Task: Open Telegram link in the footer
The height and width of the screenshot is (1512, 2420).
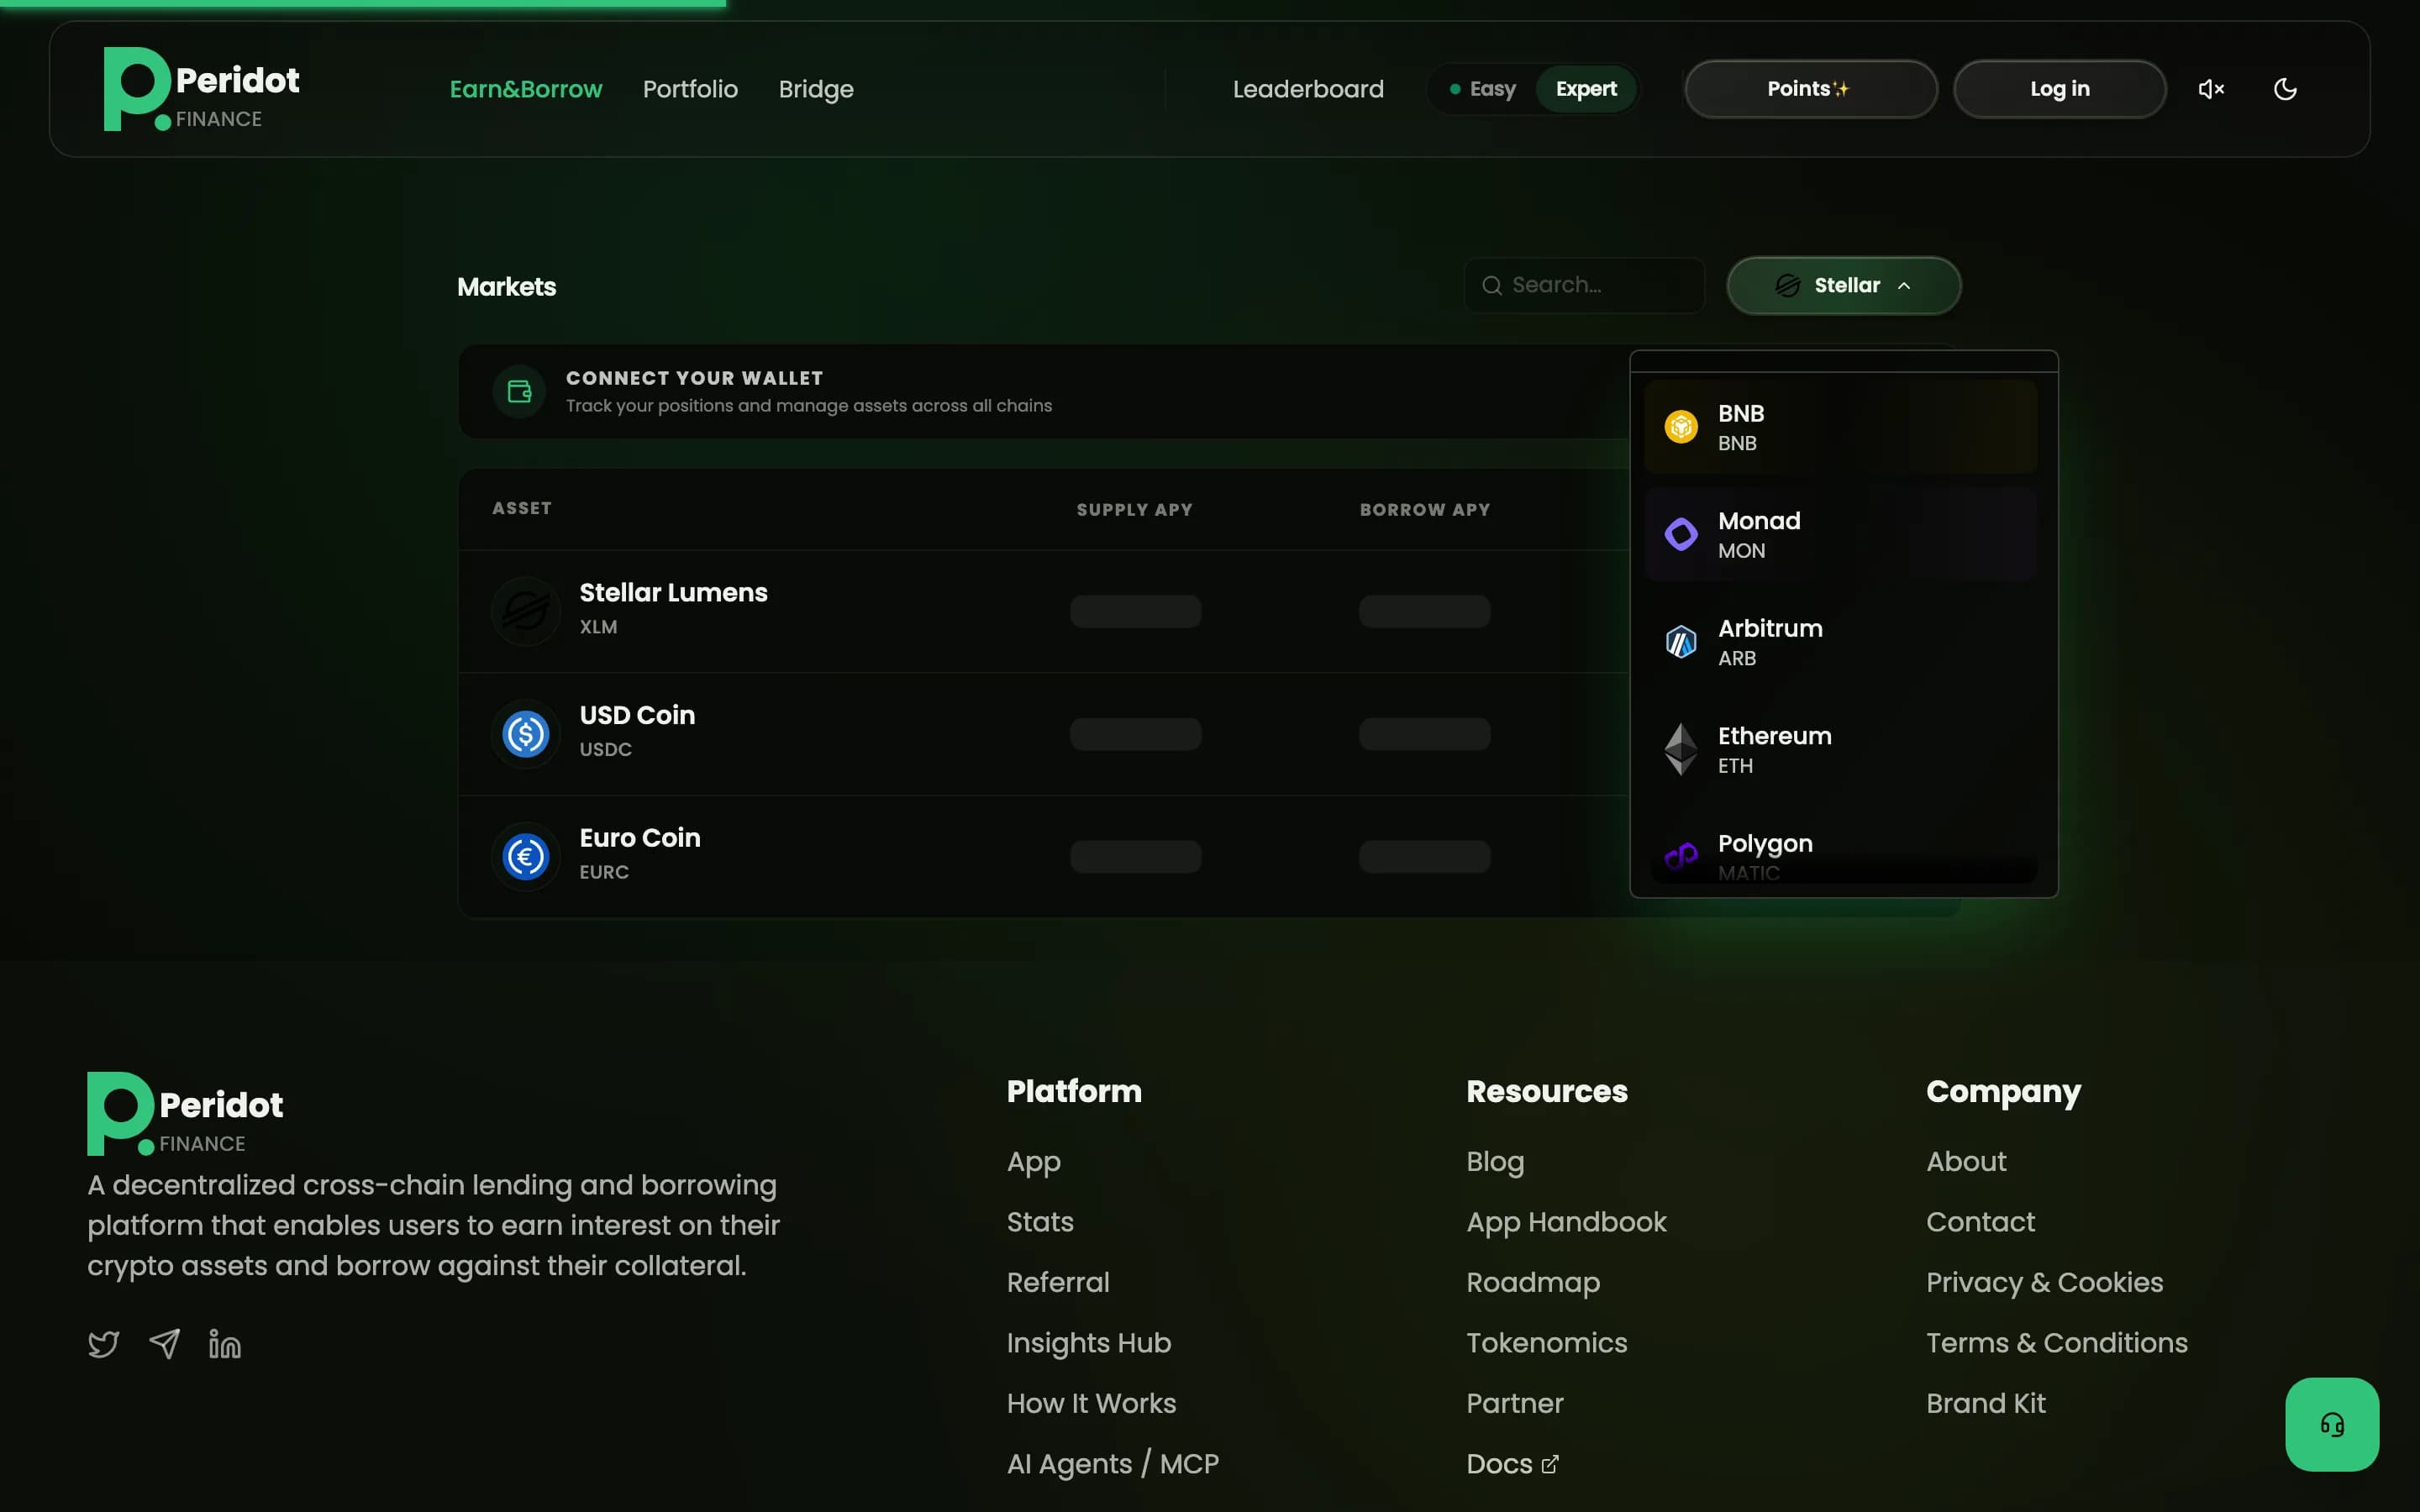Action: (x=165, y=1344)
